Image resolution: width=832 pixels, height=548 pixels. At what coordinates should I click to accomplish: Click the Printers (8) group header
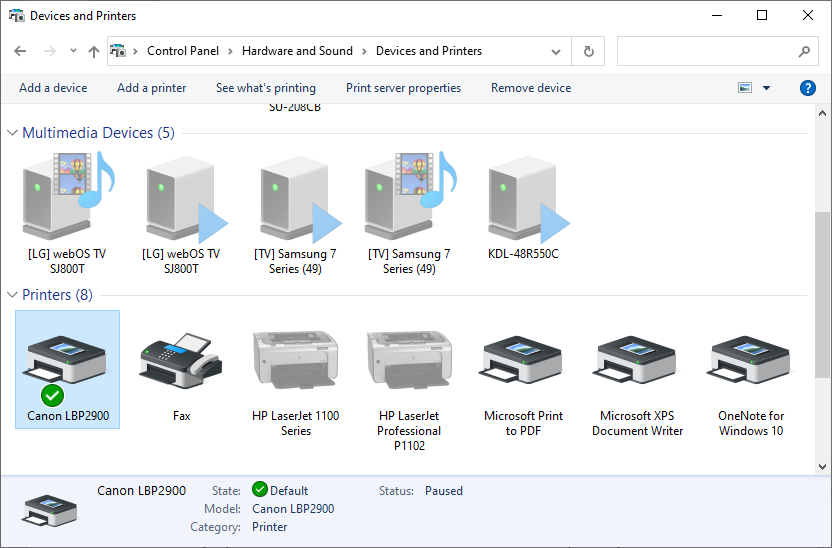(x=57, y=295)
